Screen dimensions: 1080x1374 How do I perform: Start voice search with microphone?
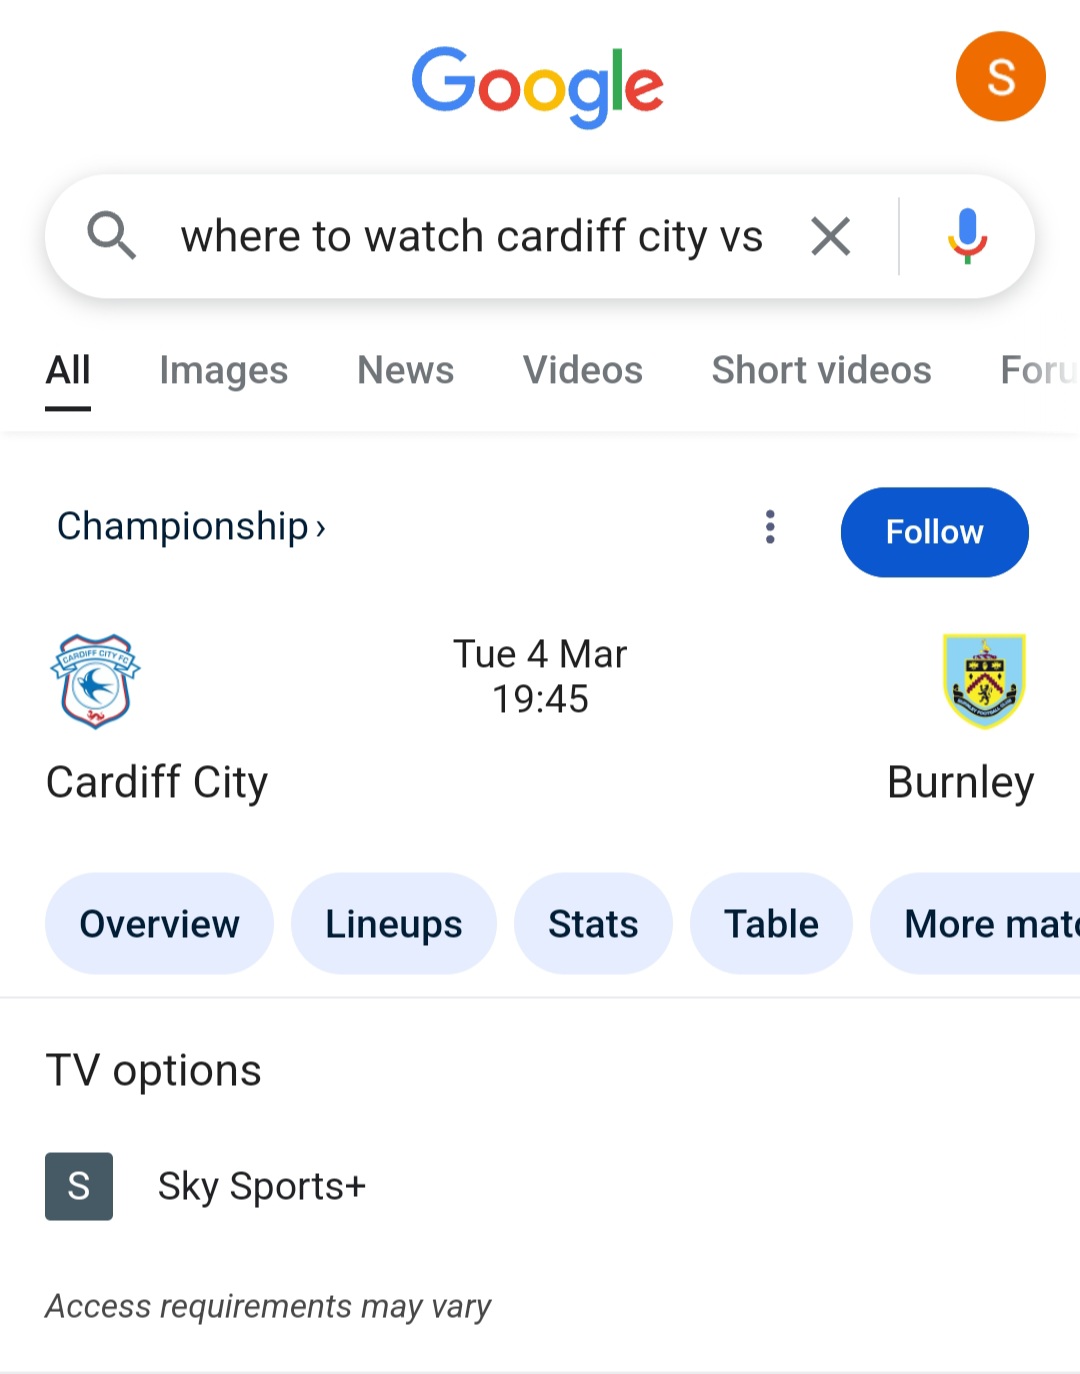(966, 237)
